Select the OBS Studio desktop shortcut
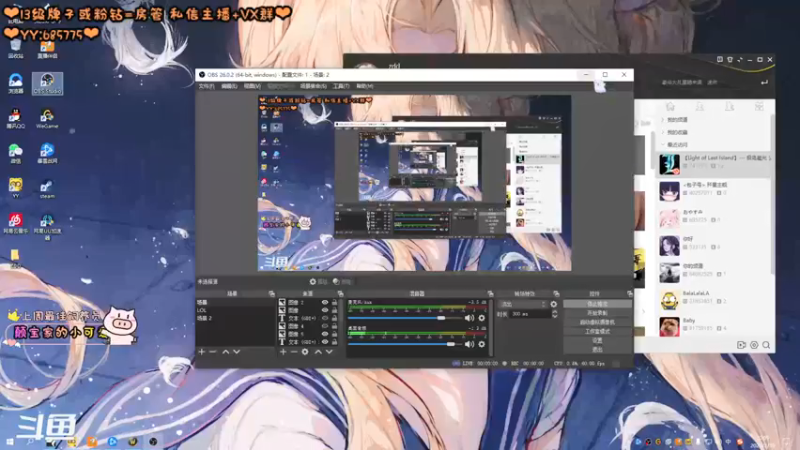 pyautogui.click(x=47, y=84)
